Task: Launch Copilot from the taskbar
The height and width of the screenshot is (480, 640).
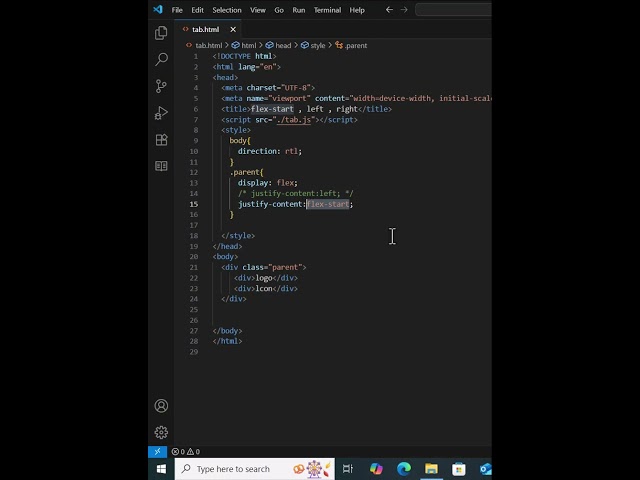Action: pos(376,469)
